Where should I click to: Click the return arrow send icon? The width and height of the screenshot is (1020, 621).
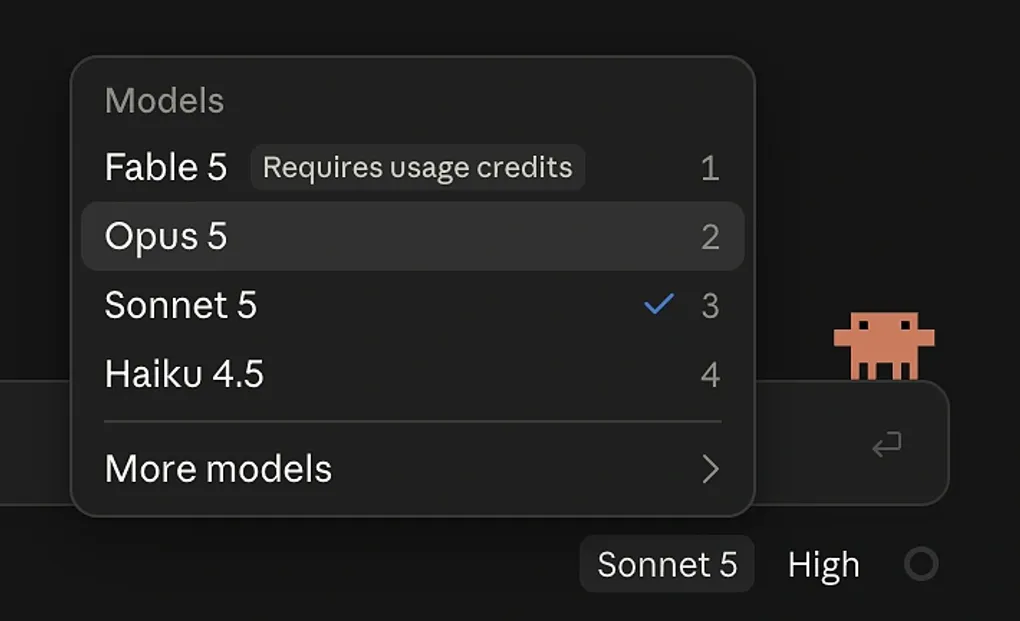click(887, 445)
